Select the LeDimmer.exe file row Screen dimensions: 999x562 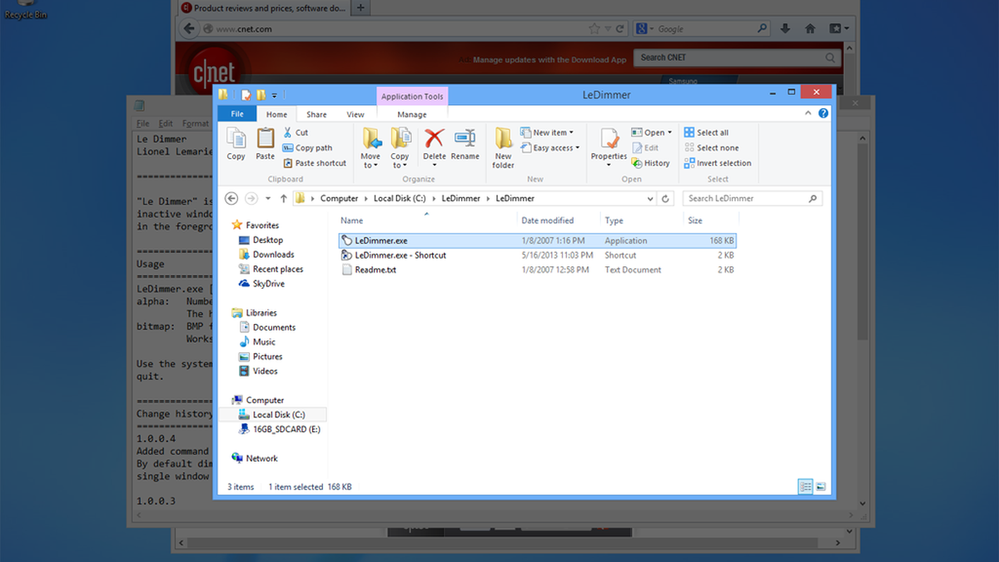tap(537, 240)
